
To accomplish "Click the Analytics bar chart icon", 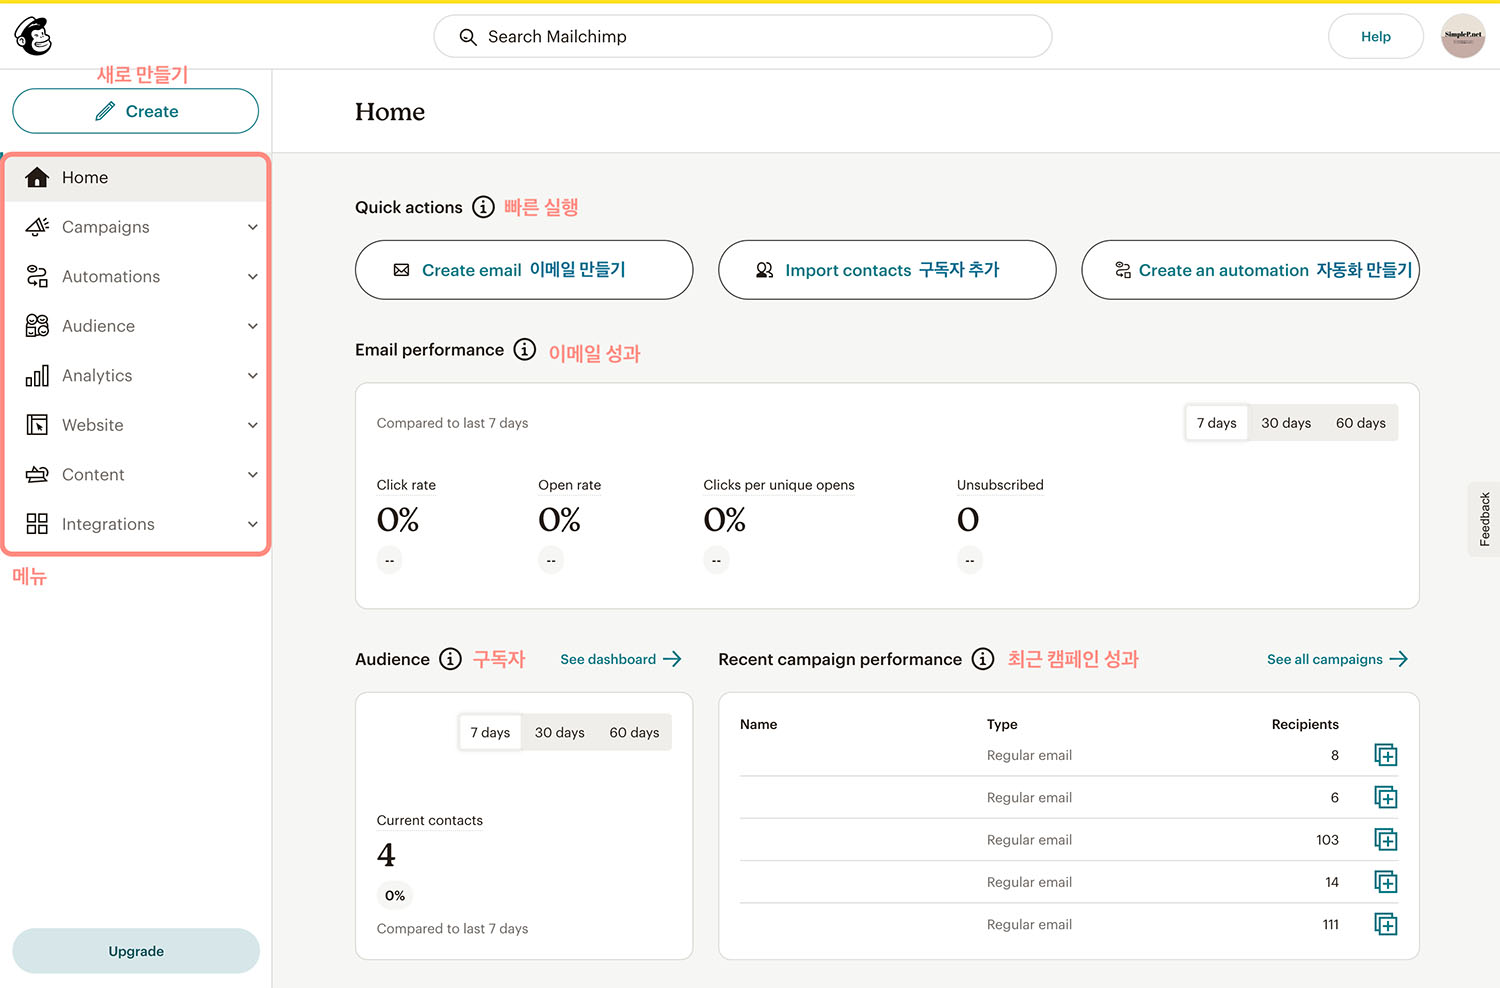I will pos(37,376).
